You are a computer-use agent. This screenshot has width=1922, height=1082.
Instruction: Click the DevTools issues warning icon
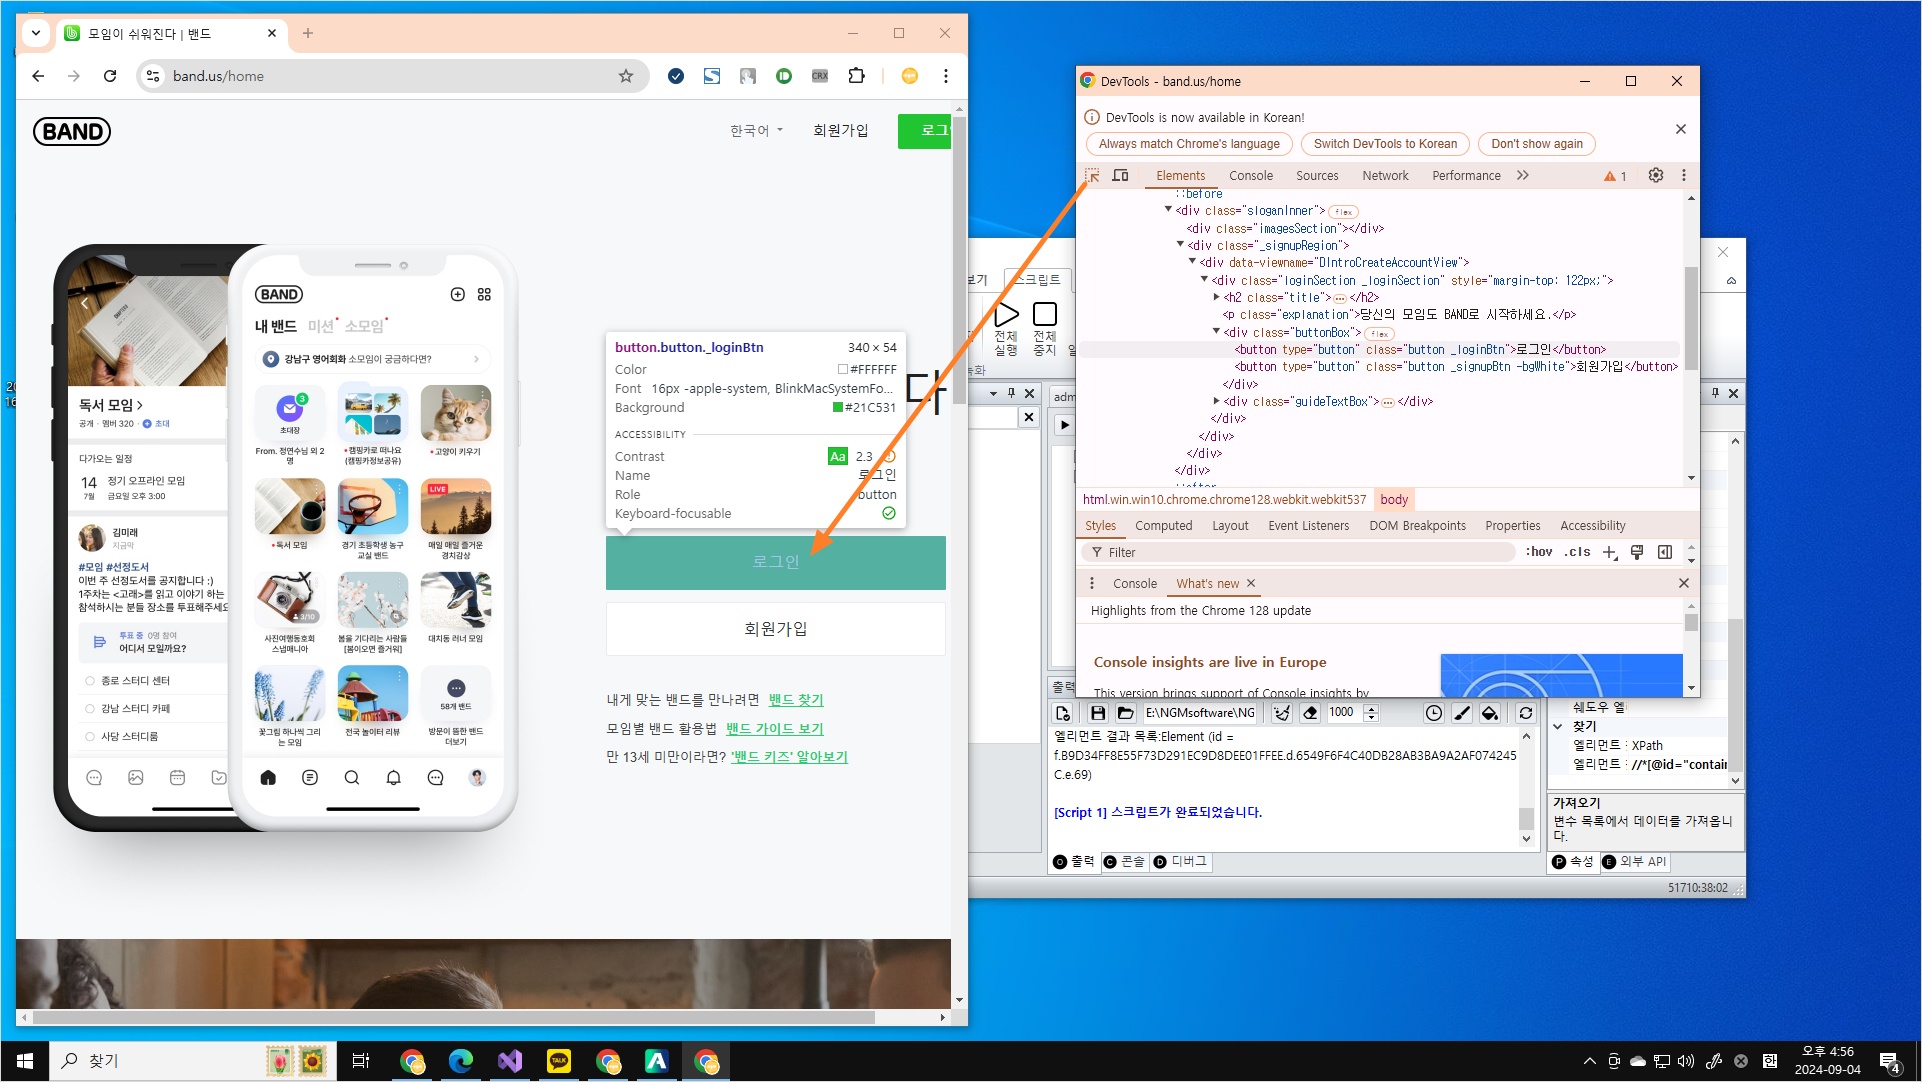click(x=1614, y=176)
